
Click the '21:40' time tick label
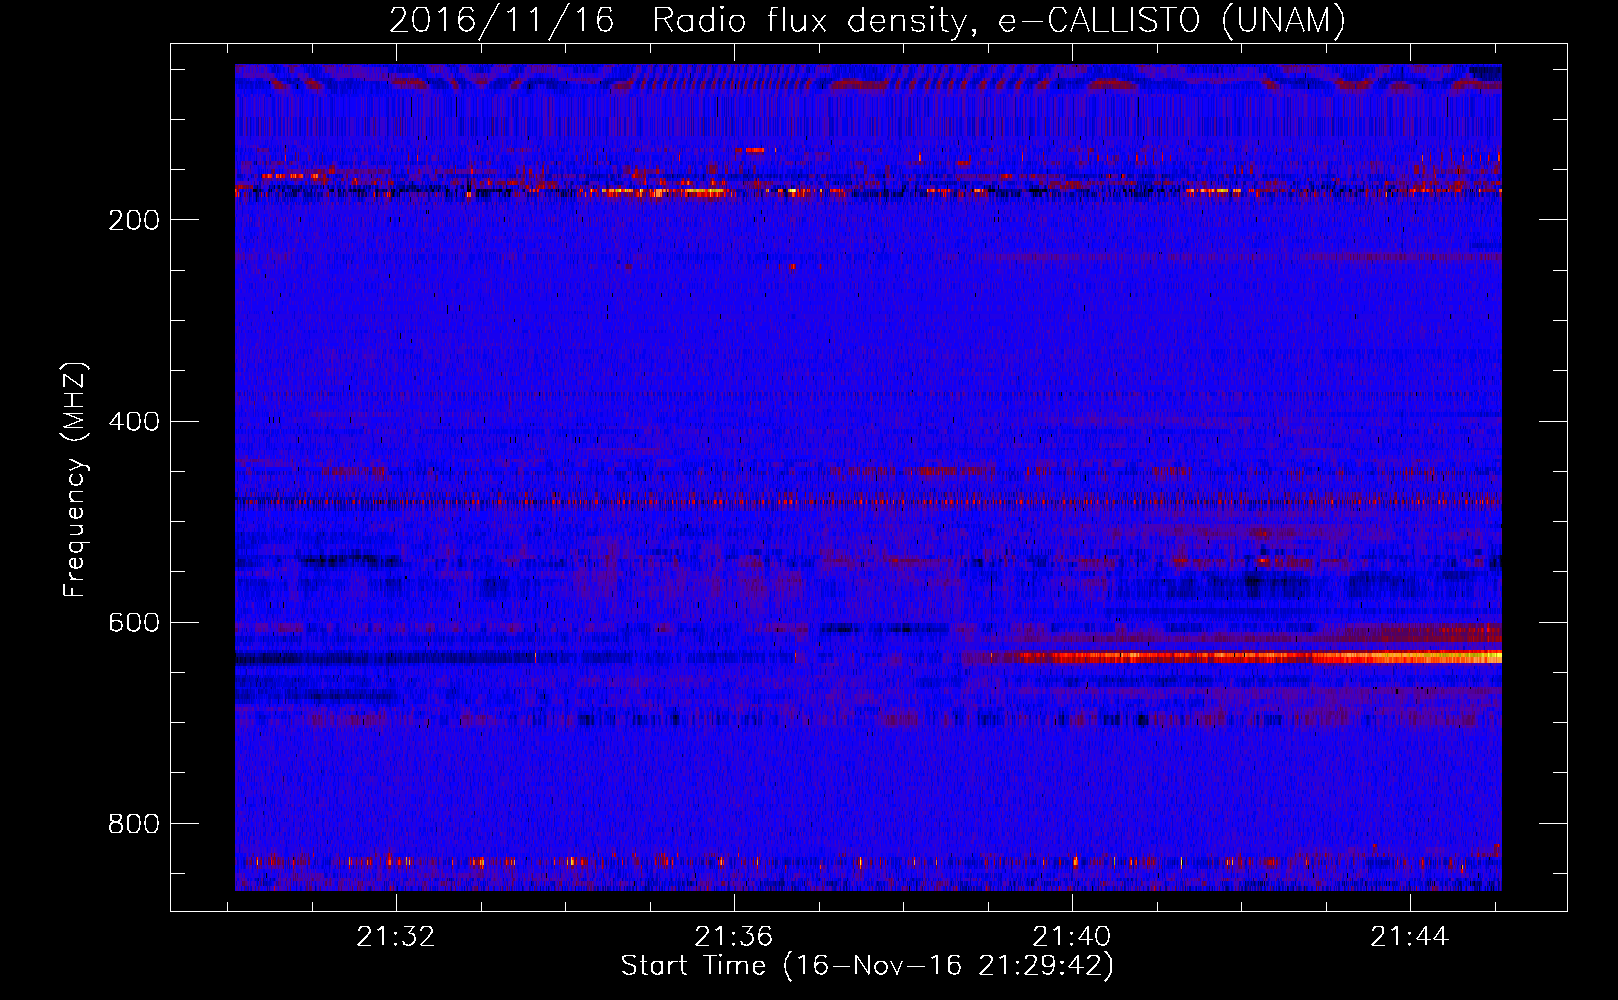coord(1072,937)
